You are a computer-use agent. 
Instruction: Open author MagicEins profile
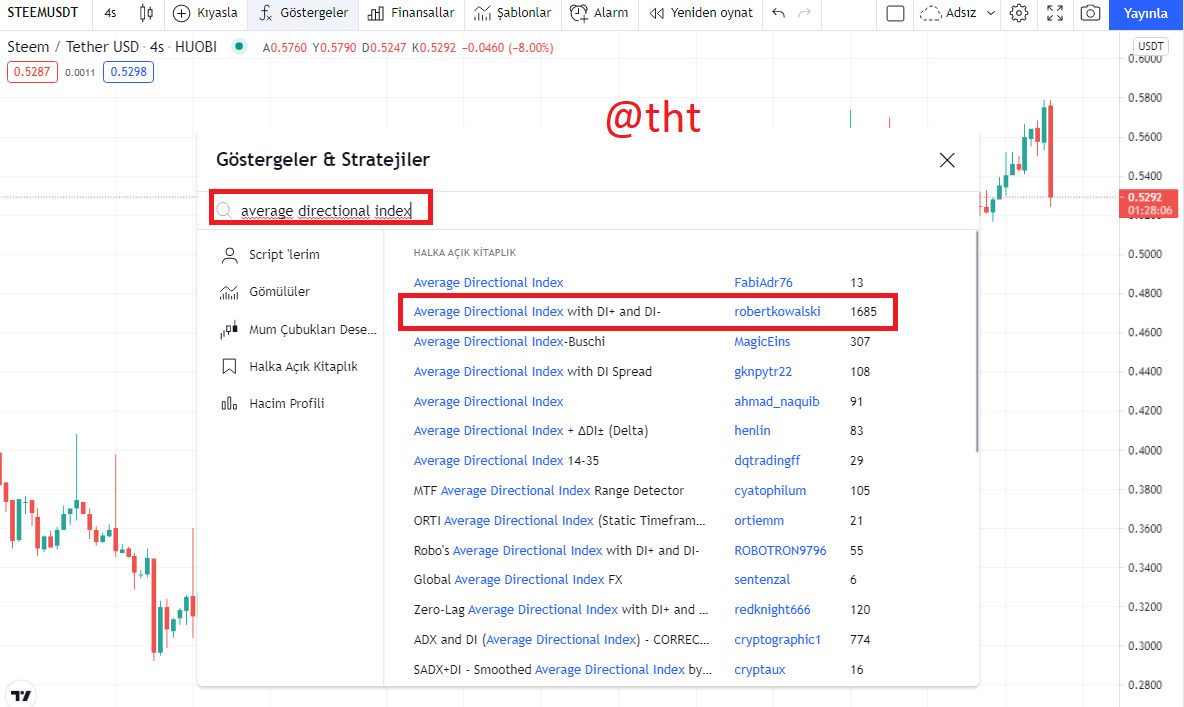(762, 341)
